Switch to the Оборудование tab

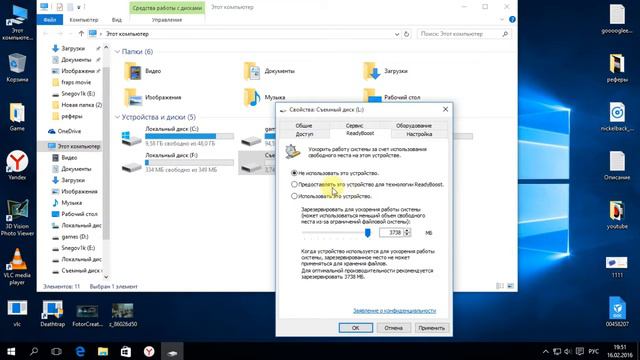413,126
